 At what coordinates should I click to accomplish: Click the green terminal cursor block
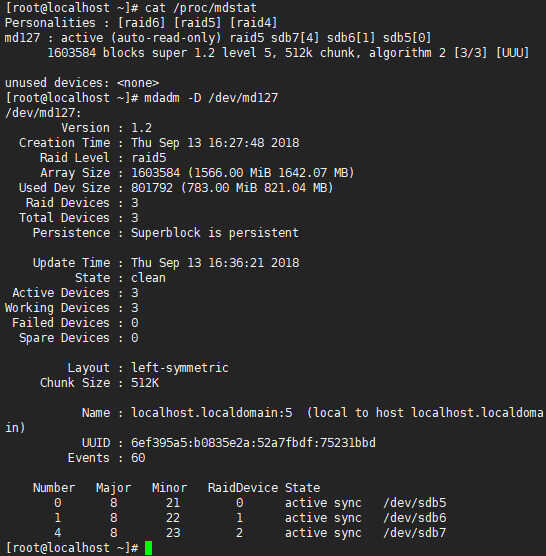coord(149,548)
